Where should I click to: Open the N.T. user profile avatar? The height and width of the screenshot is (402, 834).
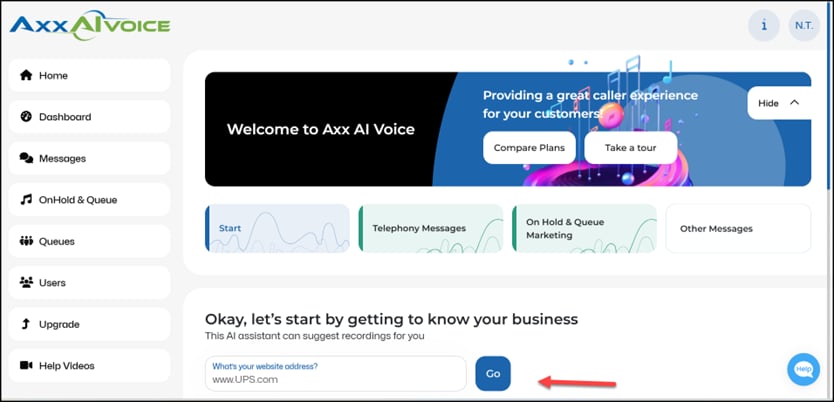click(804, 26)
